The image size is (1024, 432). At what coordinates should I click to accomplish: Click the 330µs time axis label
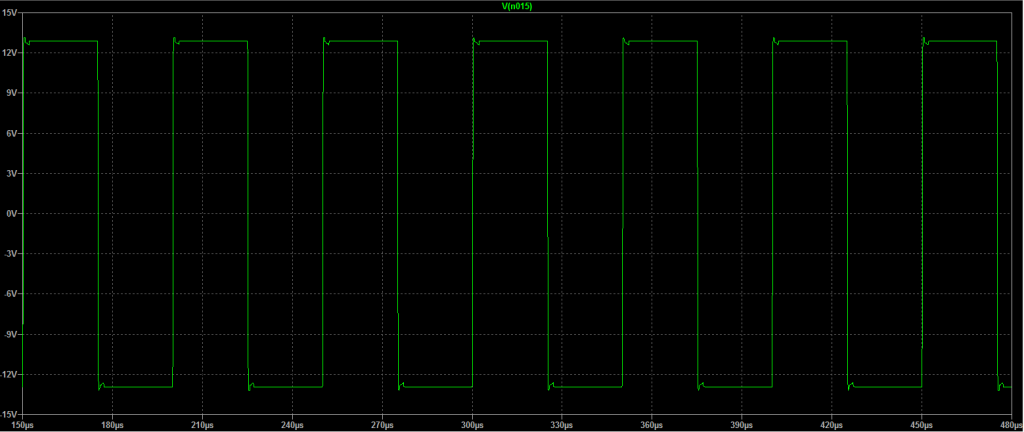pyautogui.click(x=563, y=424)
